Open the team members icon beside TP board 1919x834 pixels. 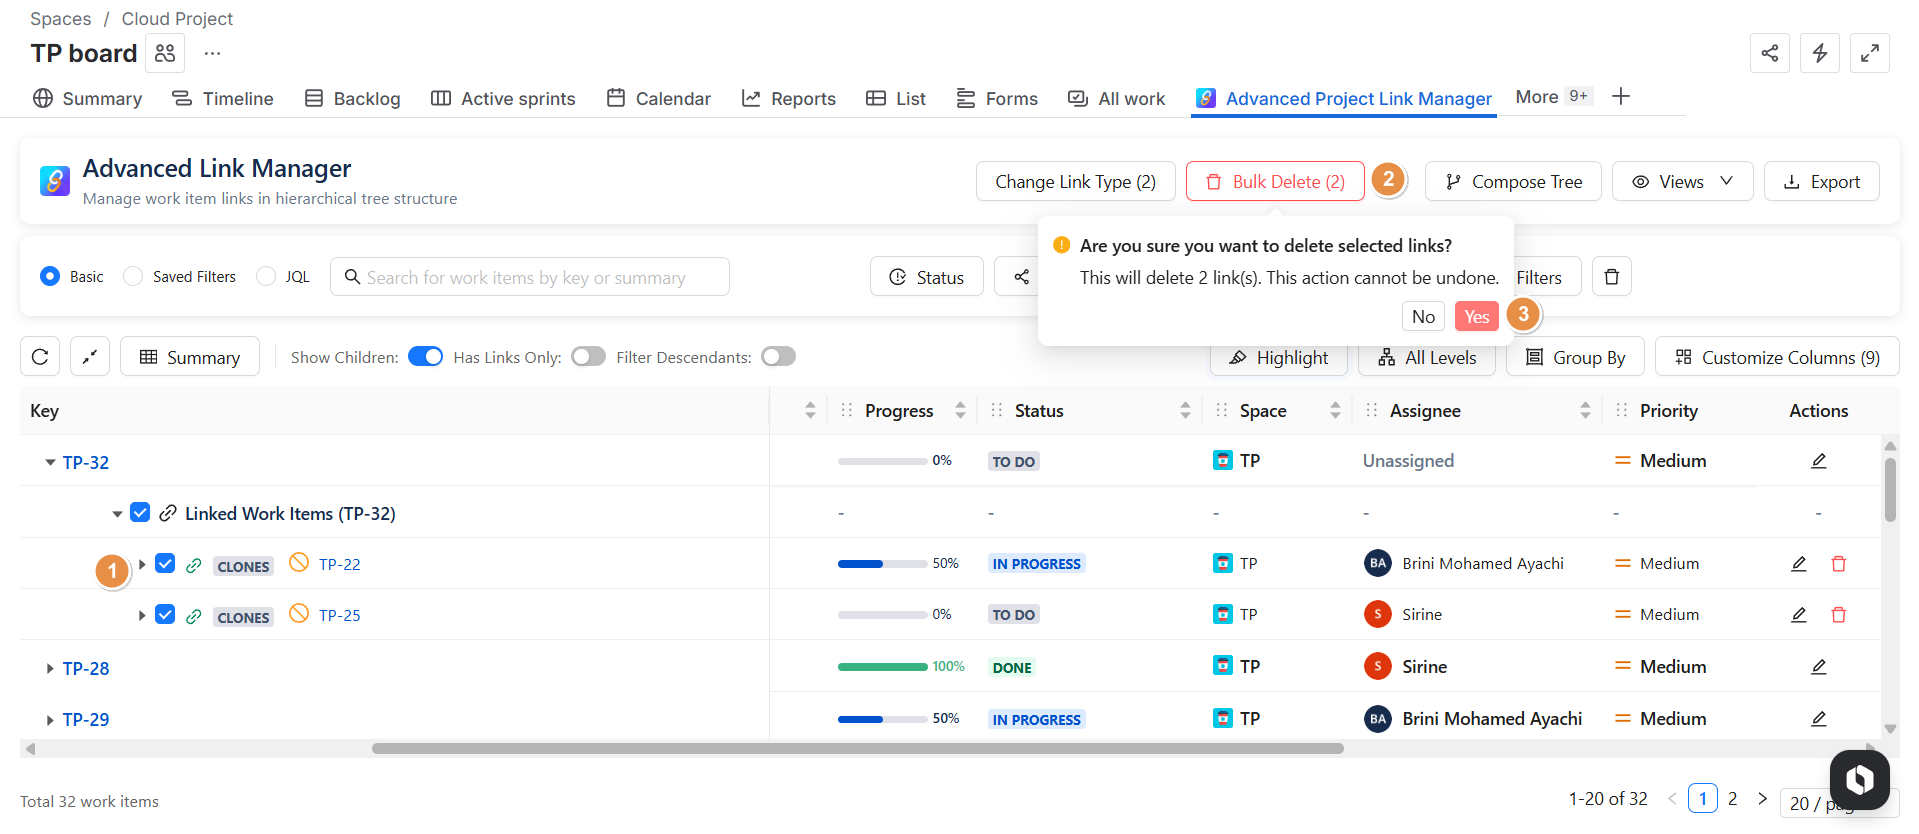tap(165, 53)
